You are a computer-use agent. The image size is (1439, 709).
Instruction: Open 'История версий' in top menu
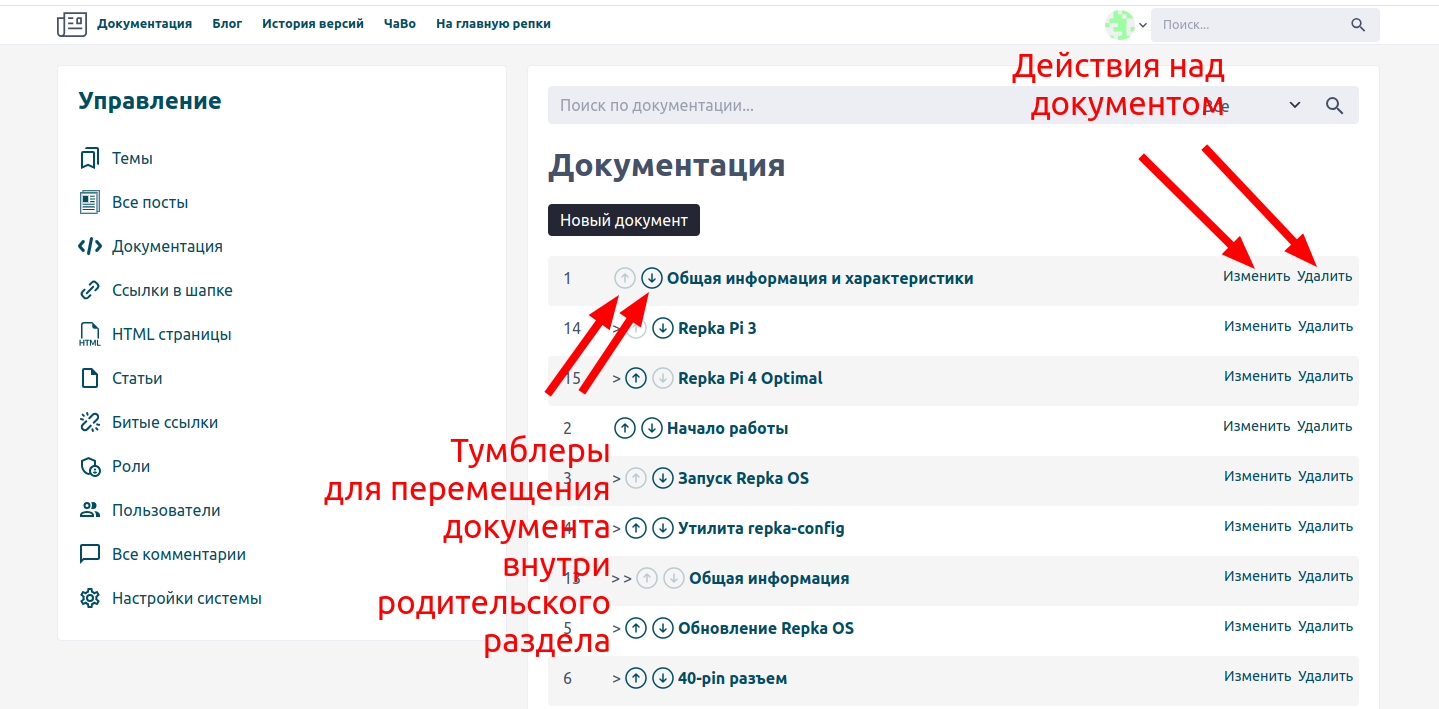[313, 24]
